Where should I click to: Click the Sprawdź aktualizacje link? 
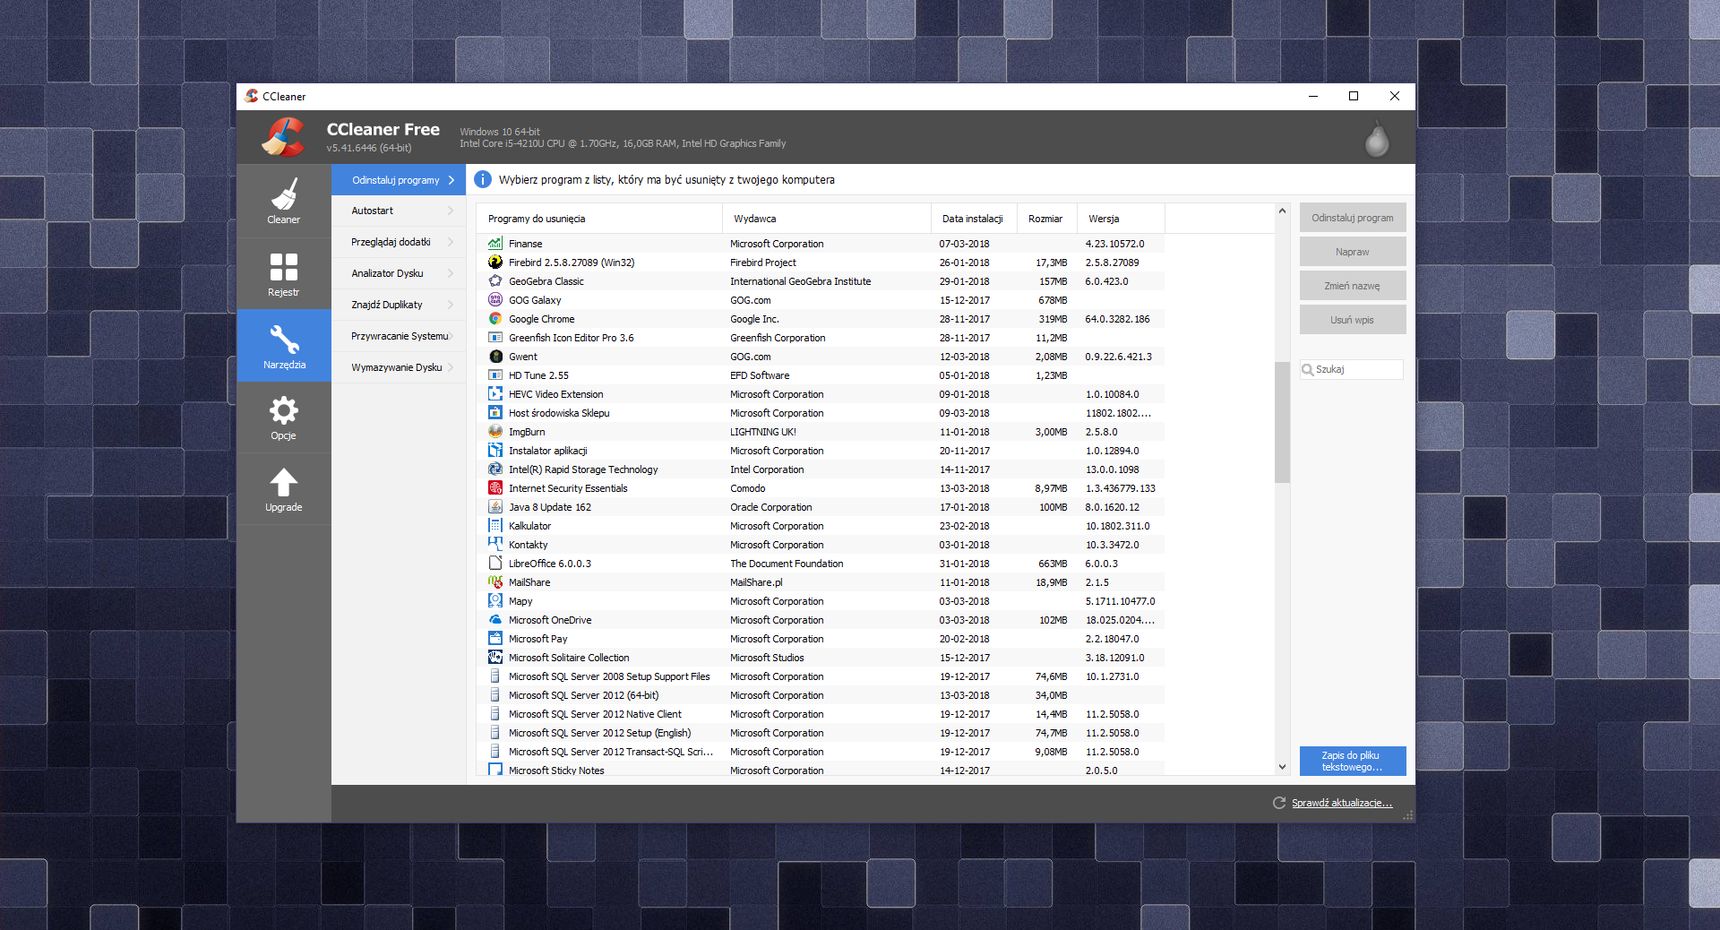coord(1341,803)
